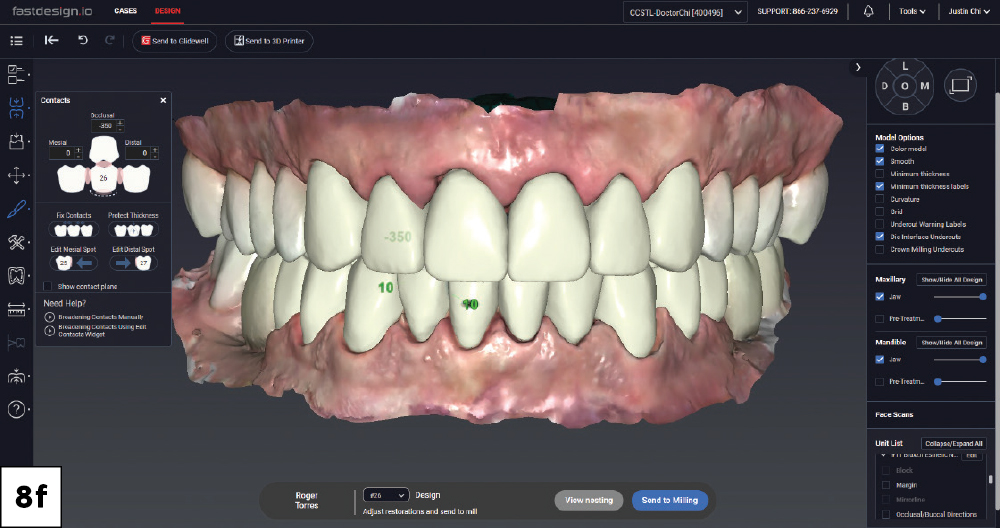Toggle the Color model checkbox
This screenshot has width=1000, height=528.
pos(879,149)
